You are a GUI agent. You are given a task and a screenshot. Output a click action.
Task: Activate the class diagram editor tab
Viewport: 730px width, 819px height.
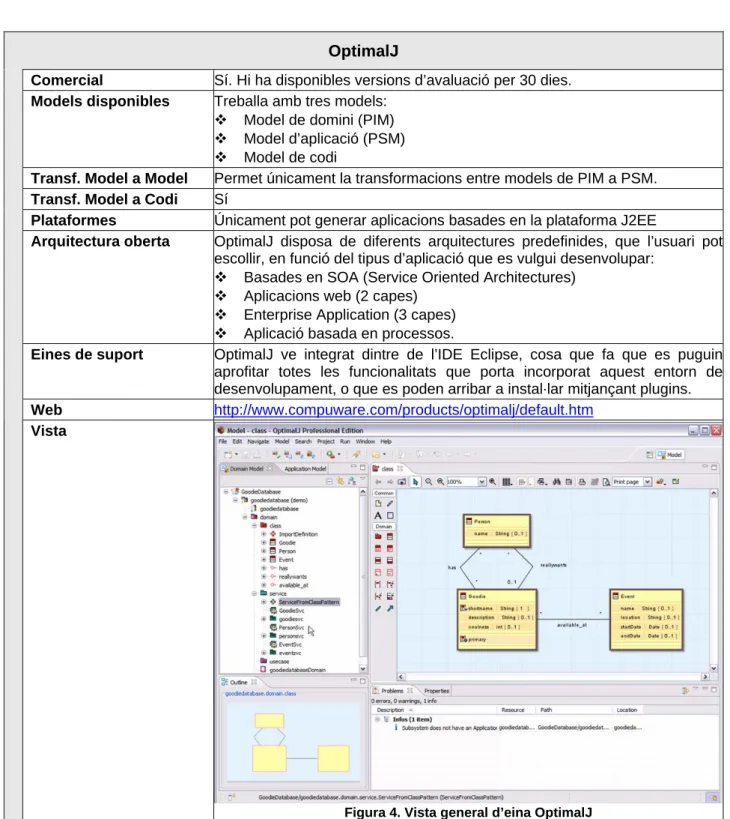coord(387,469)
